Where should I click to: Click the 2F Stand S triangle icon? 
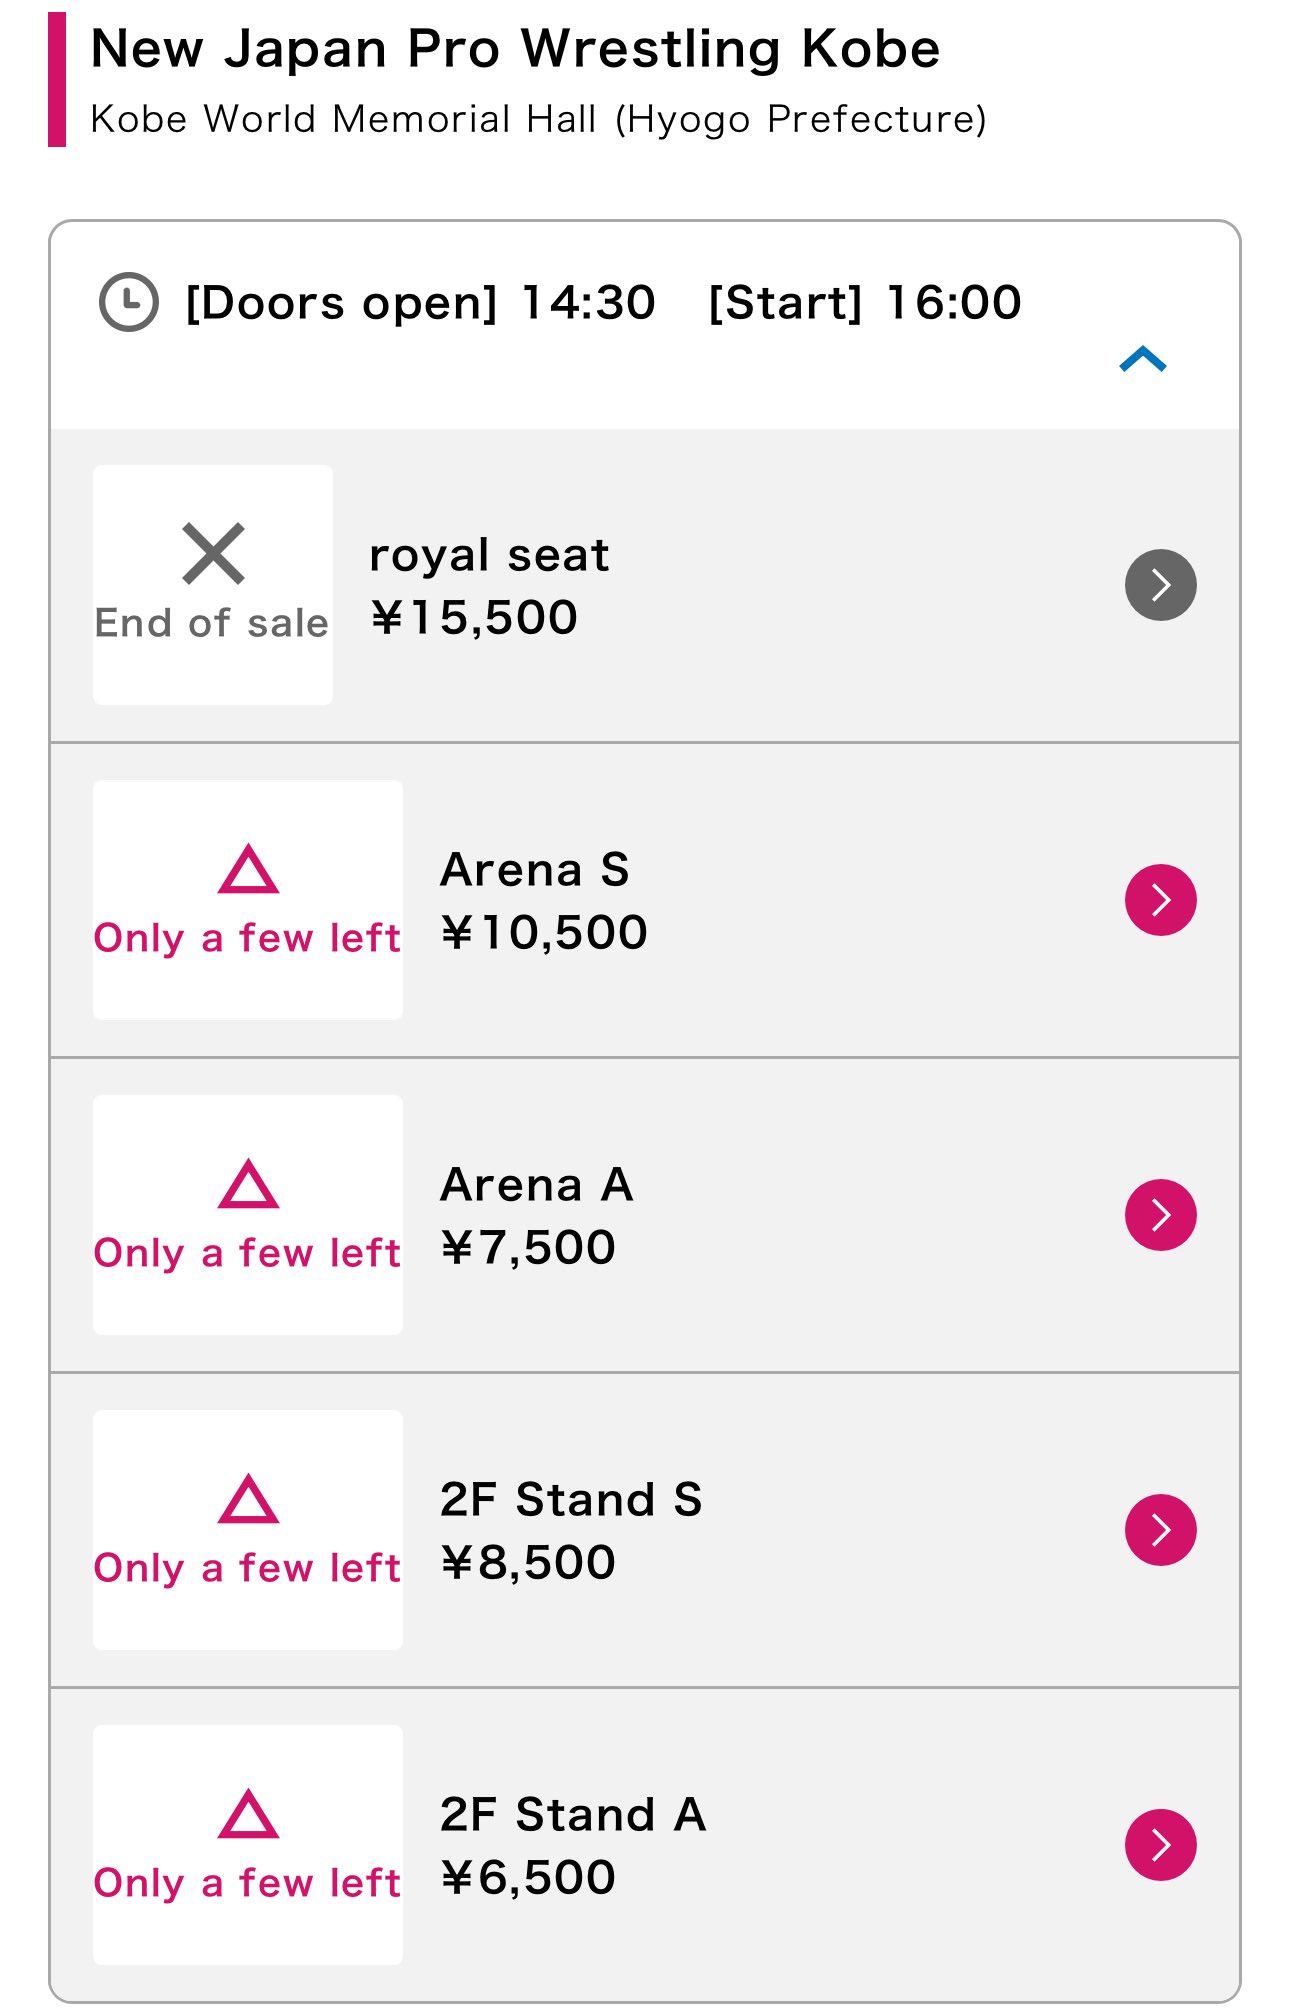pos(248,1499)
